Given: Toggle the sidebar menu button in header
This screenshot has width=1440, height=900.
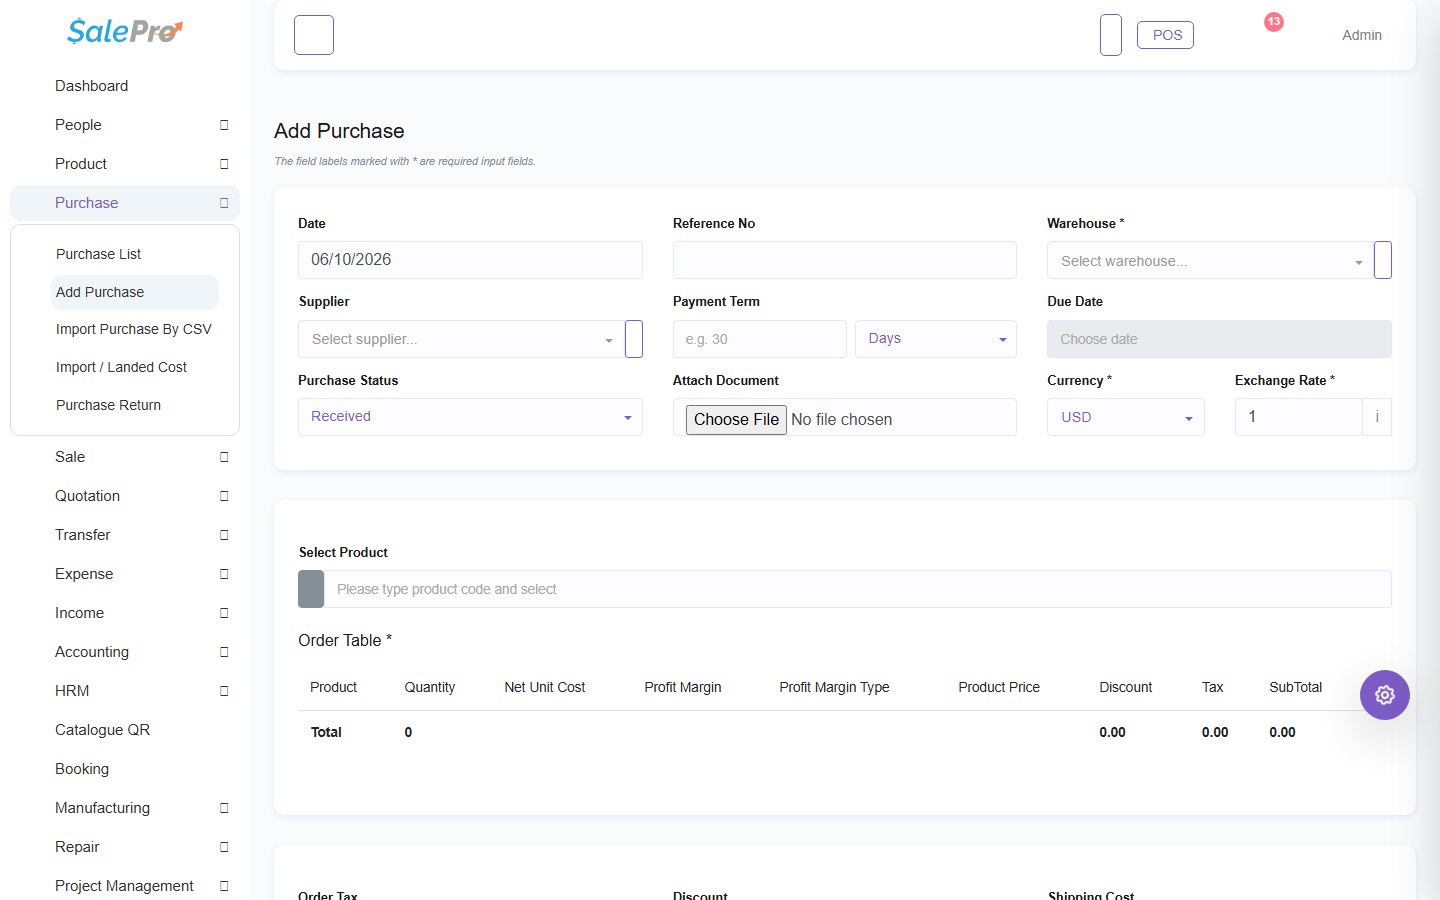Looking at the screenshot, I should coord(314,35).
